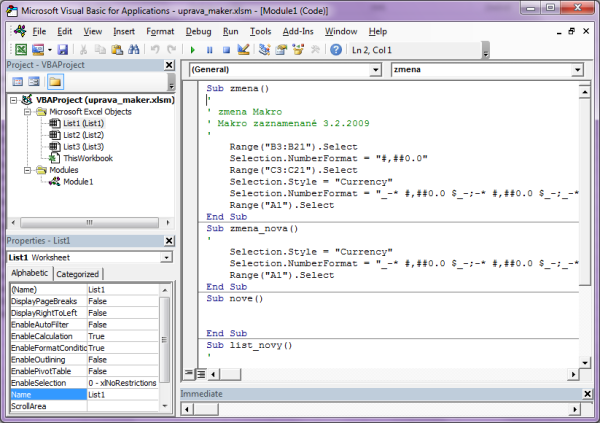Click the Paste toolbar icon
Image resolution: width=600 pixels, height=423 pixels.
(x=117, y=50)
